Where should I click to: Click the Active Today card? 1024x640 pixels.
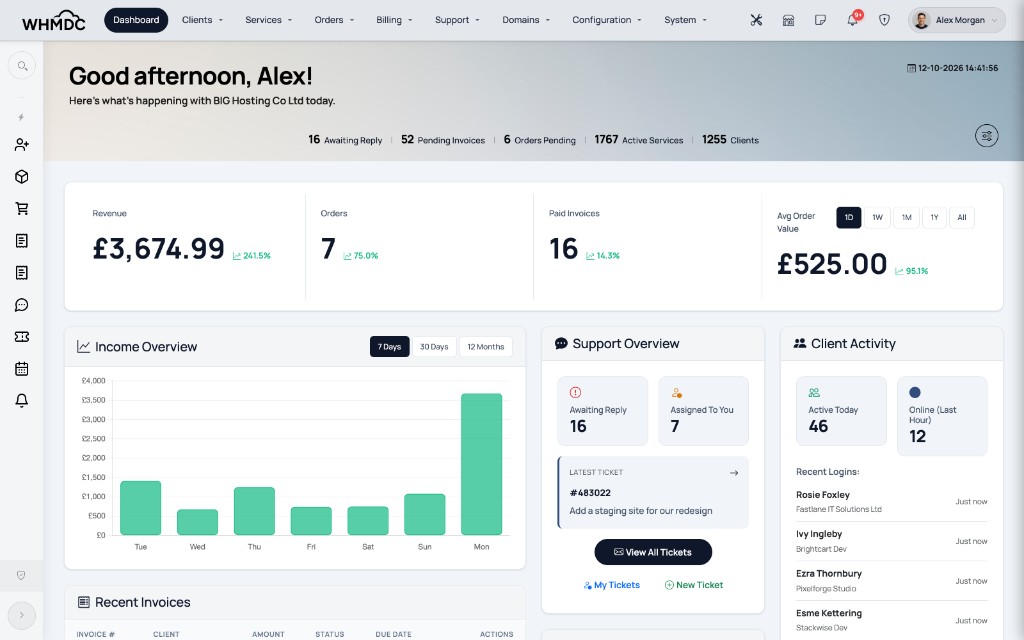pos(841,411)
